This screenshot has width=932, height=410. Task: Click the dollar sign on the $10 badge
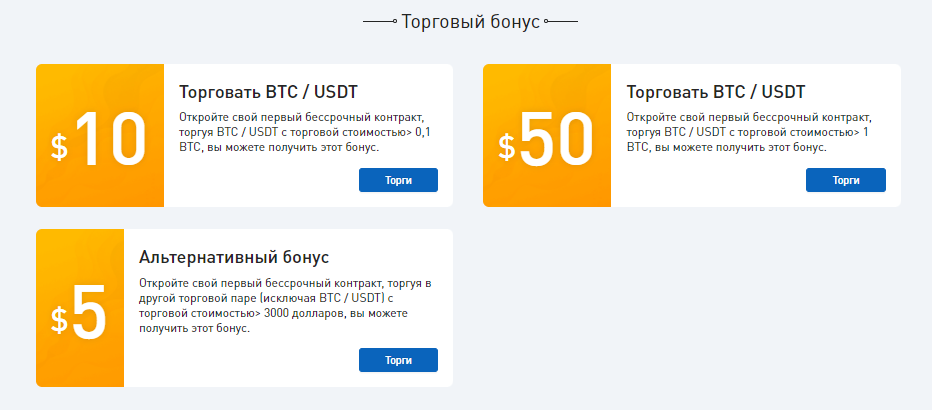[60, 147]
